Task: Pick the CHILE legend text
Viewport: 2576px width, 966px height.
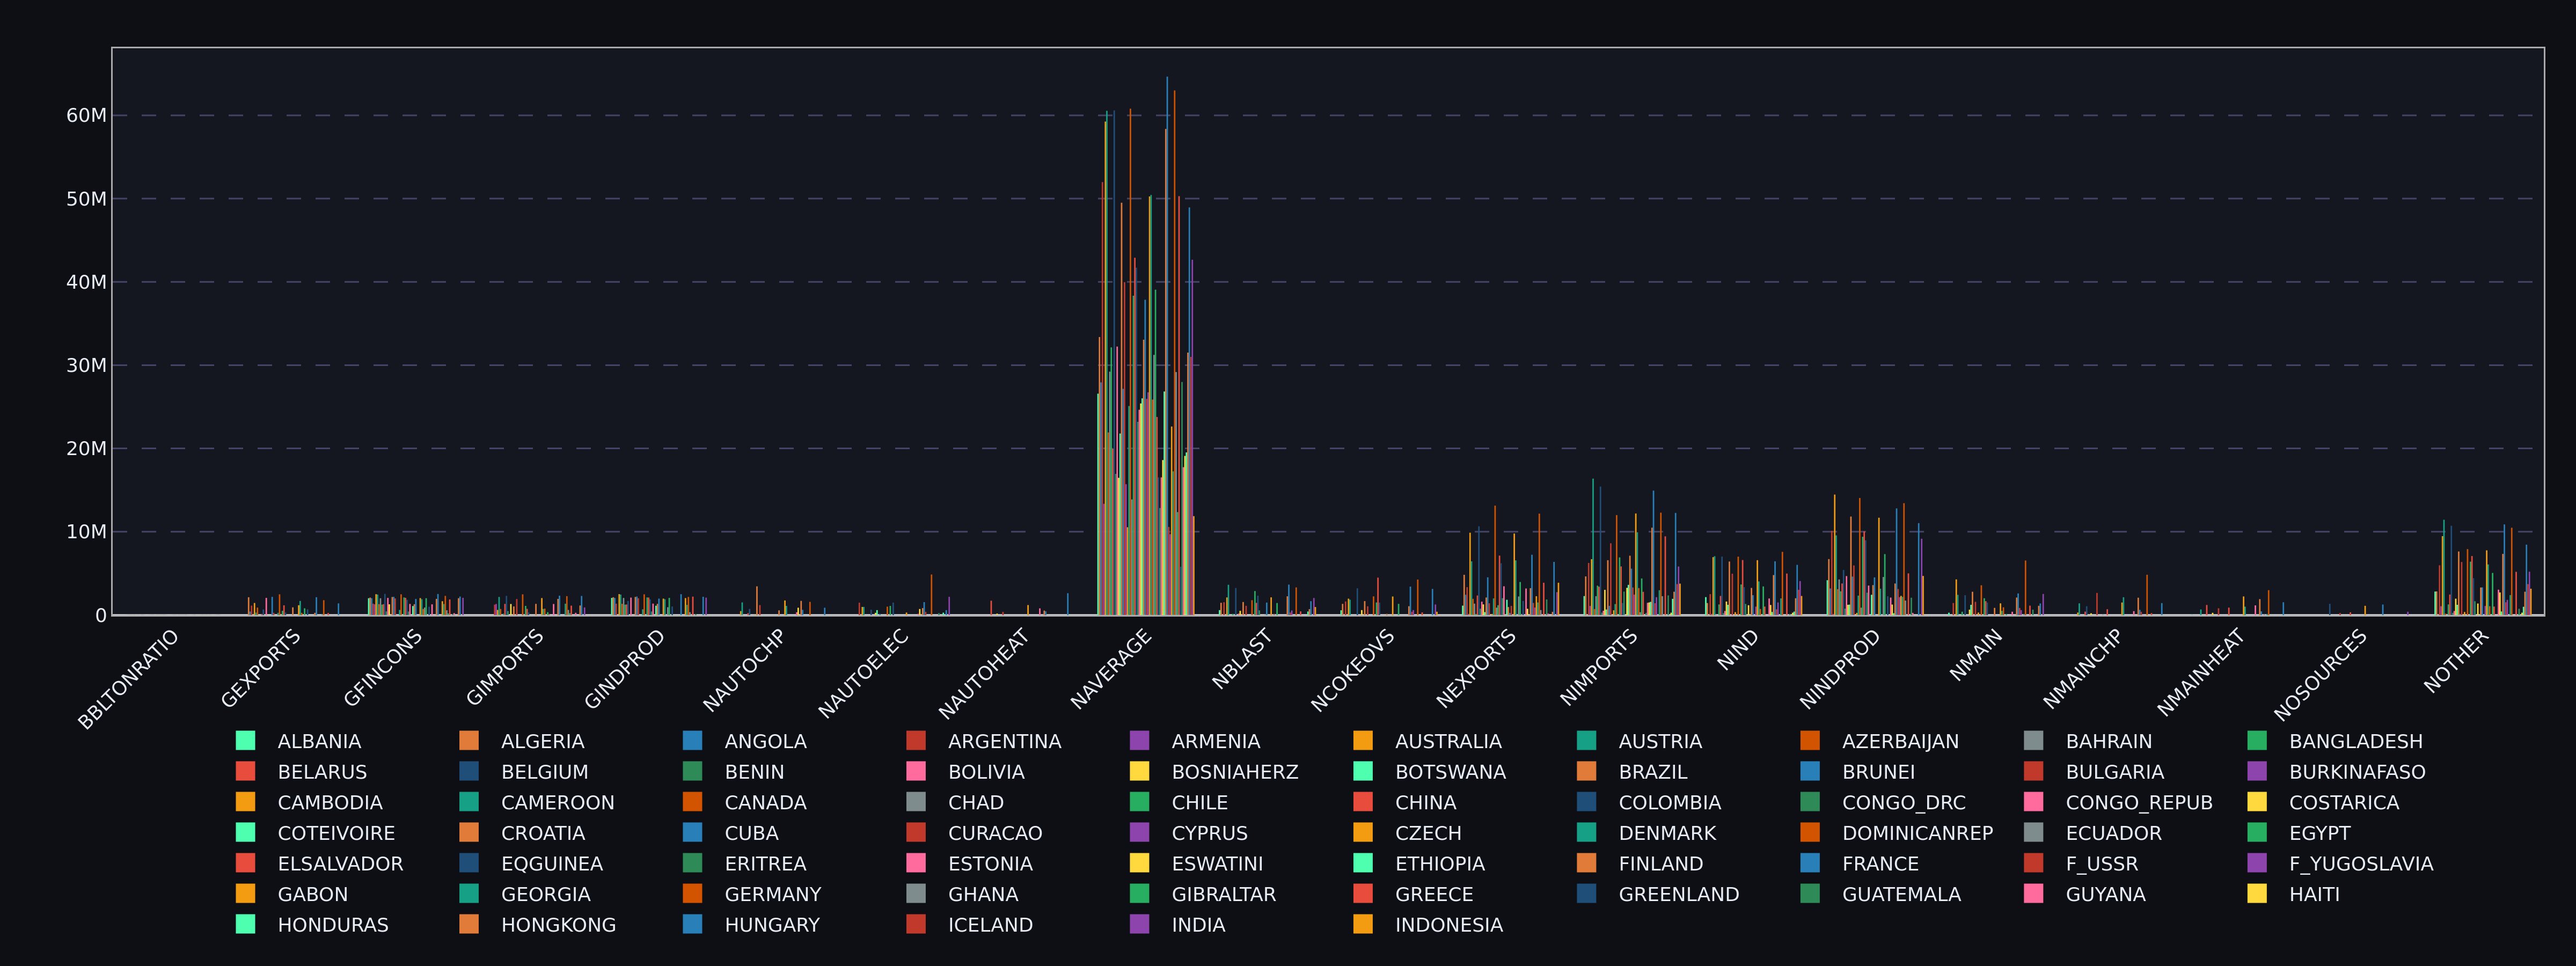Action: click(1199, 803)
